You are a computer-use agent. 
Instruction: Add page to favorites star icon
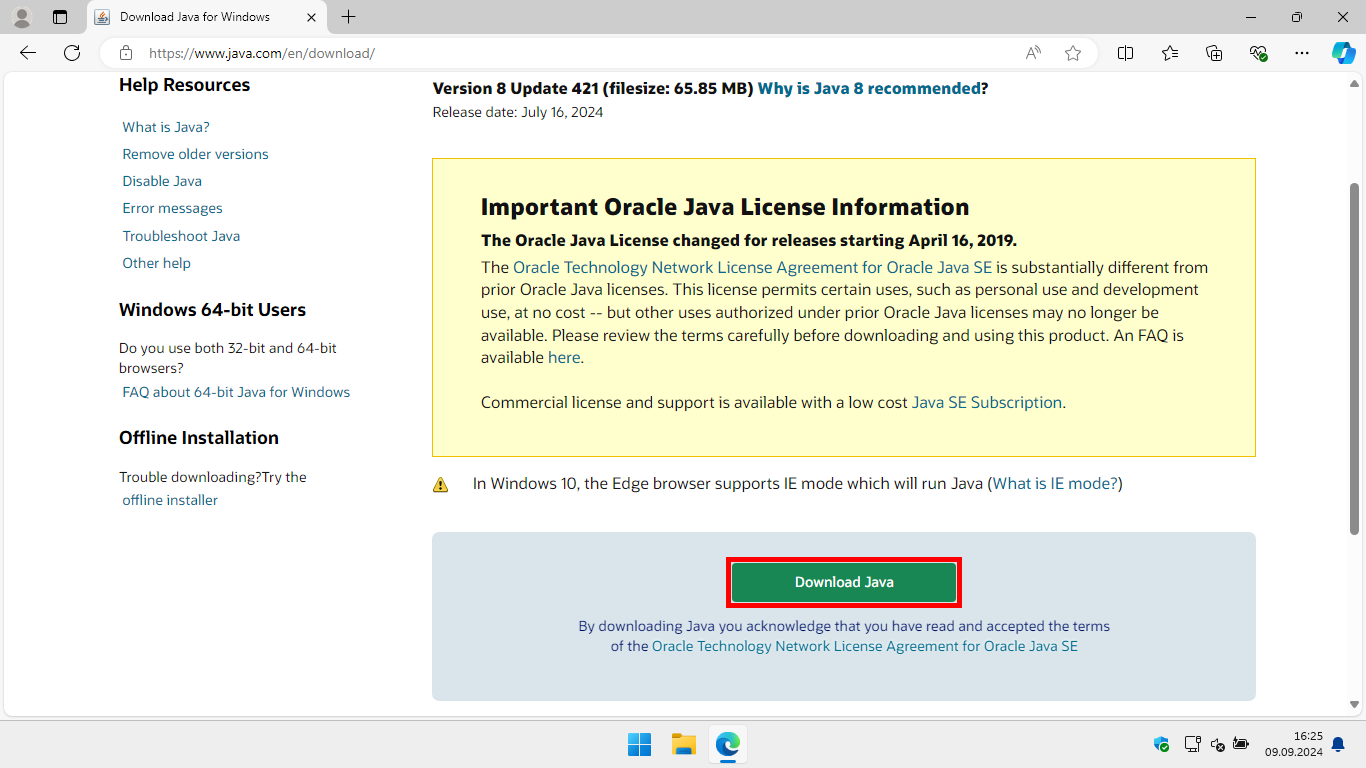[x=1073, y=53]
